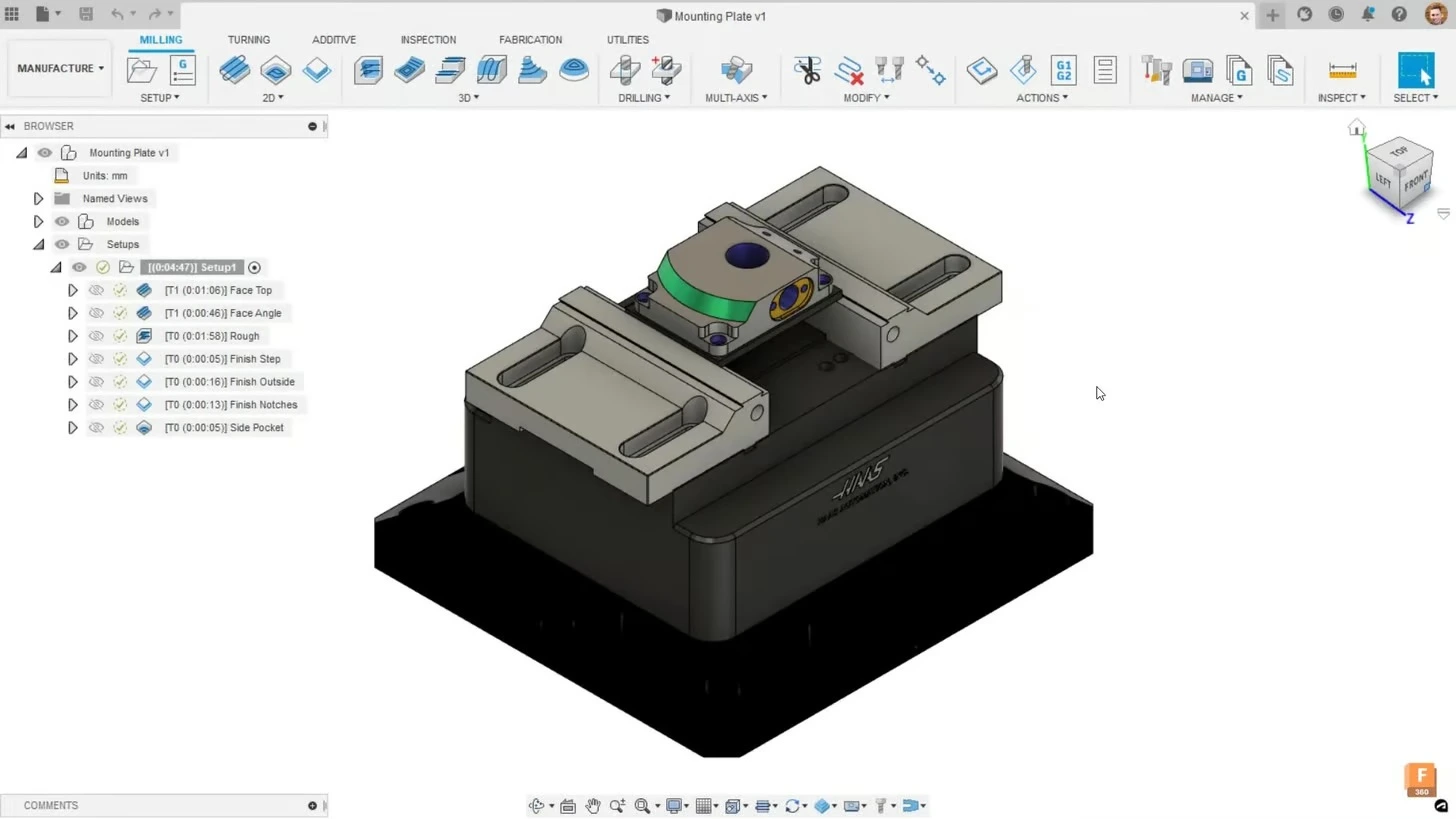The height and width of the screenshot is (819, 1456).
Task: Open the DRILLING menu label
Action: tap(643, 98)
